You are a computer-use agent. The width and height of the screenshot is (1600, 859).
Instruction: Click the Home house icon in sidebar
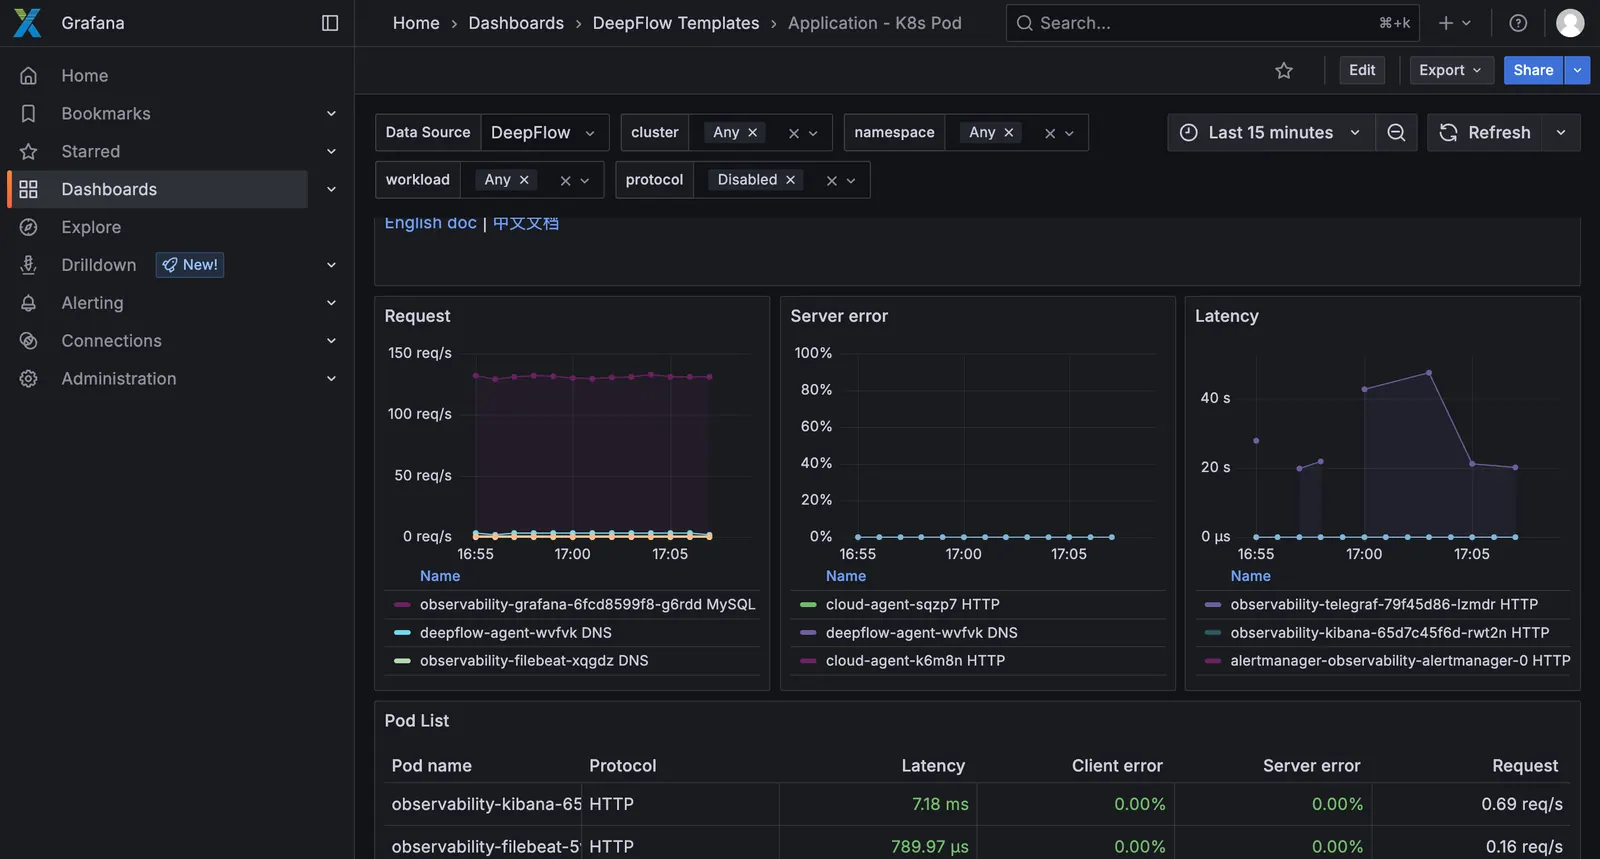point(28,76)
